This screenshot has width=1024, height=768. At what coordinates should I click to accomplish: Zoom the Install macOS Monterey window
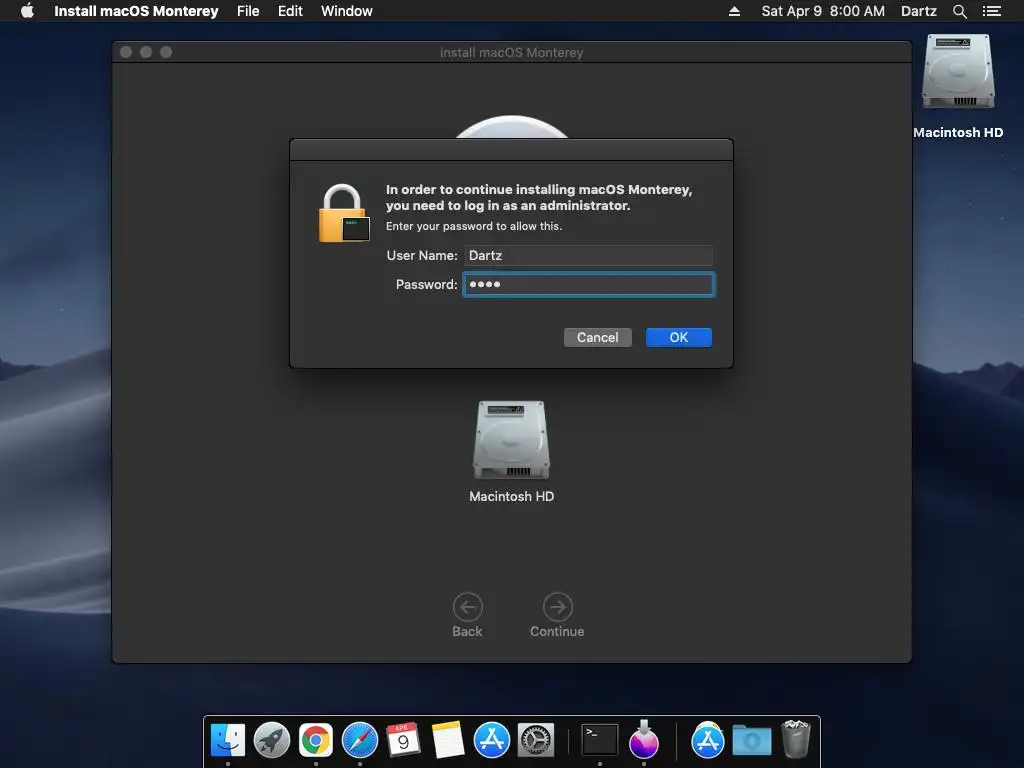tap(166, 52)
